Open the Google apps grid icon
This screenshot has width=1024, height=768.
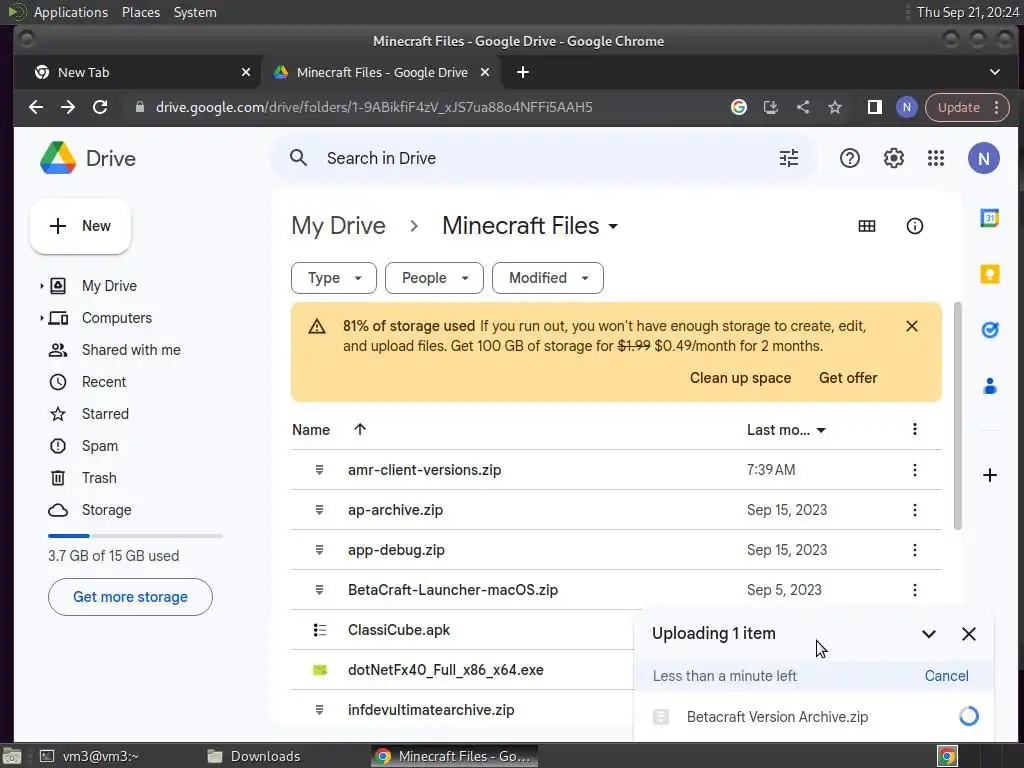936,158
